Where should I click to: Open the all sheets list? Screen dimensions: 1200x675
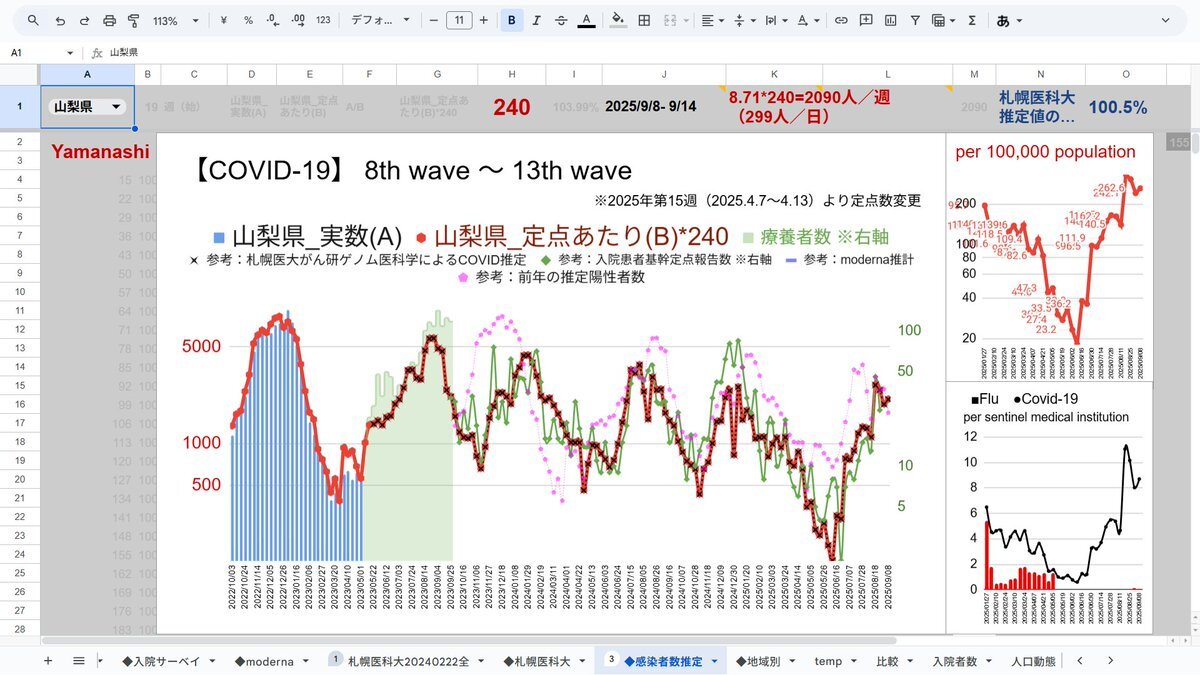(78, 661)
